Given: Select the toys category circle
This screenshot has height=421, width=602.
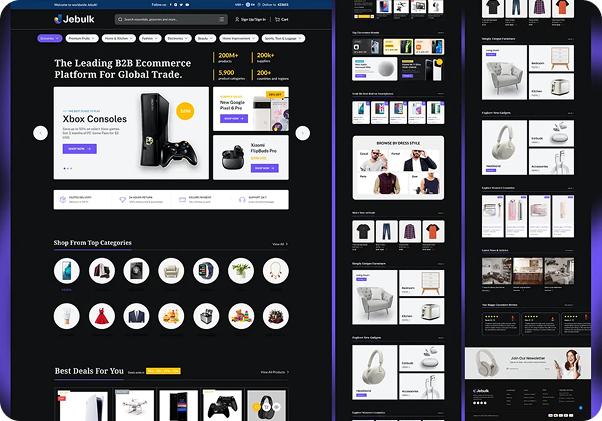Looking at the screenshot, I should 241,316.
